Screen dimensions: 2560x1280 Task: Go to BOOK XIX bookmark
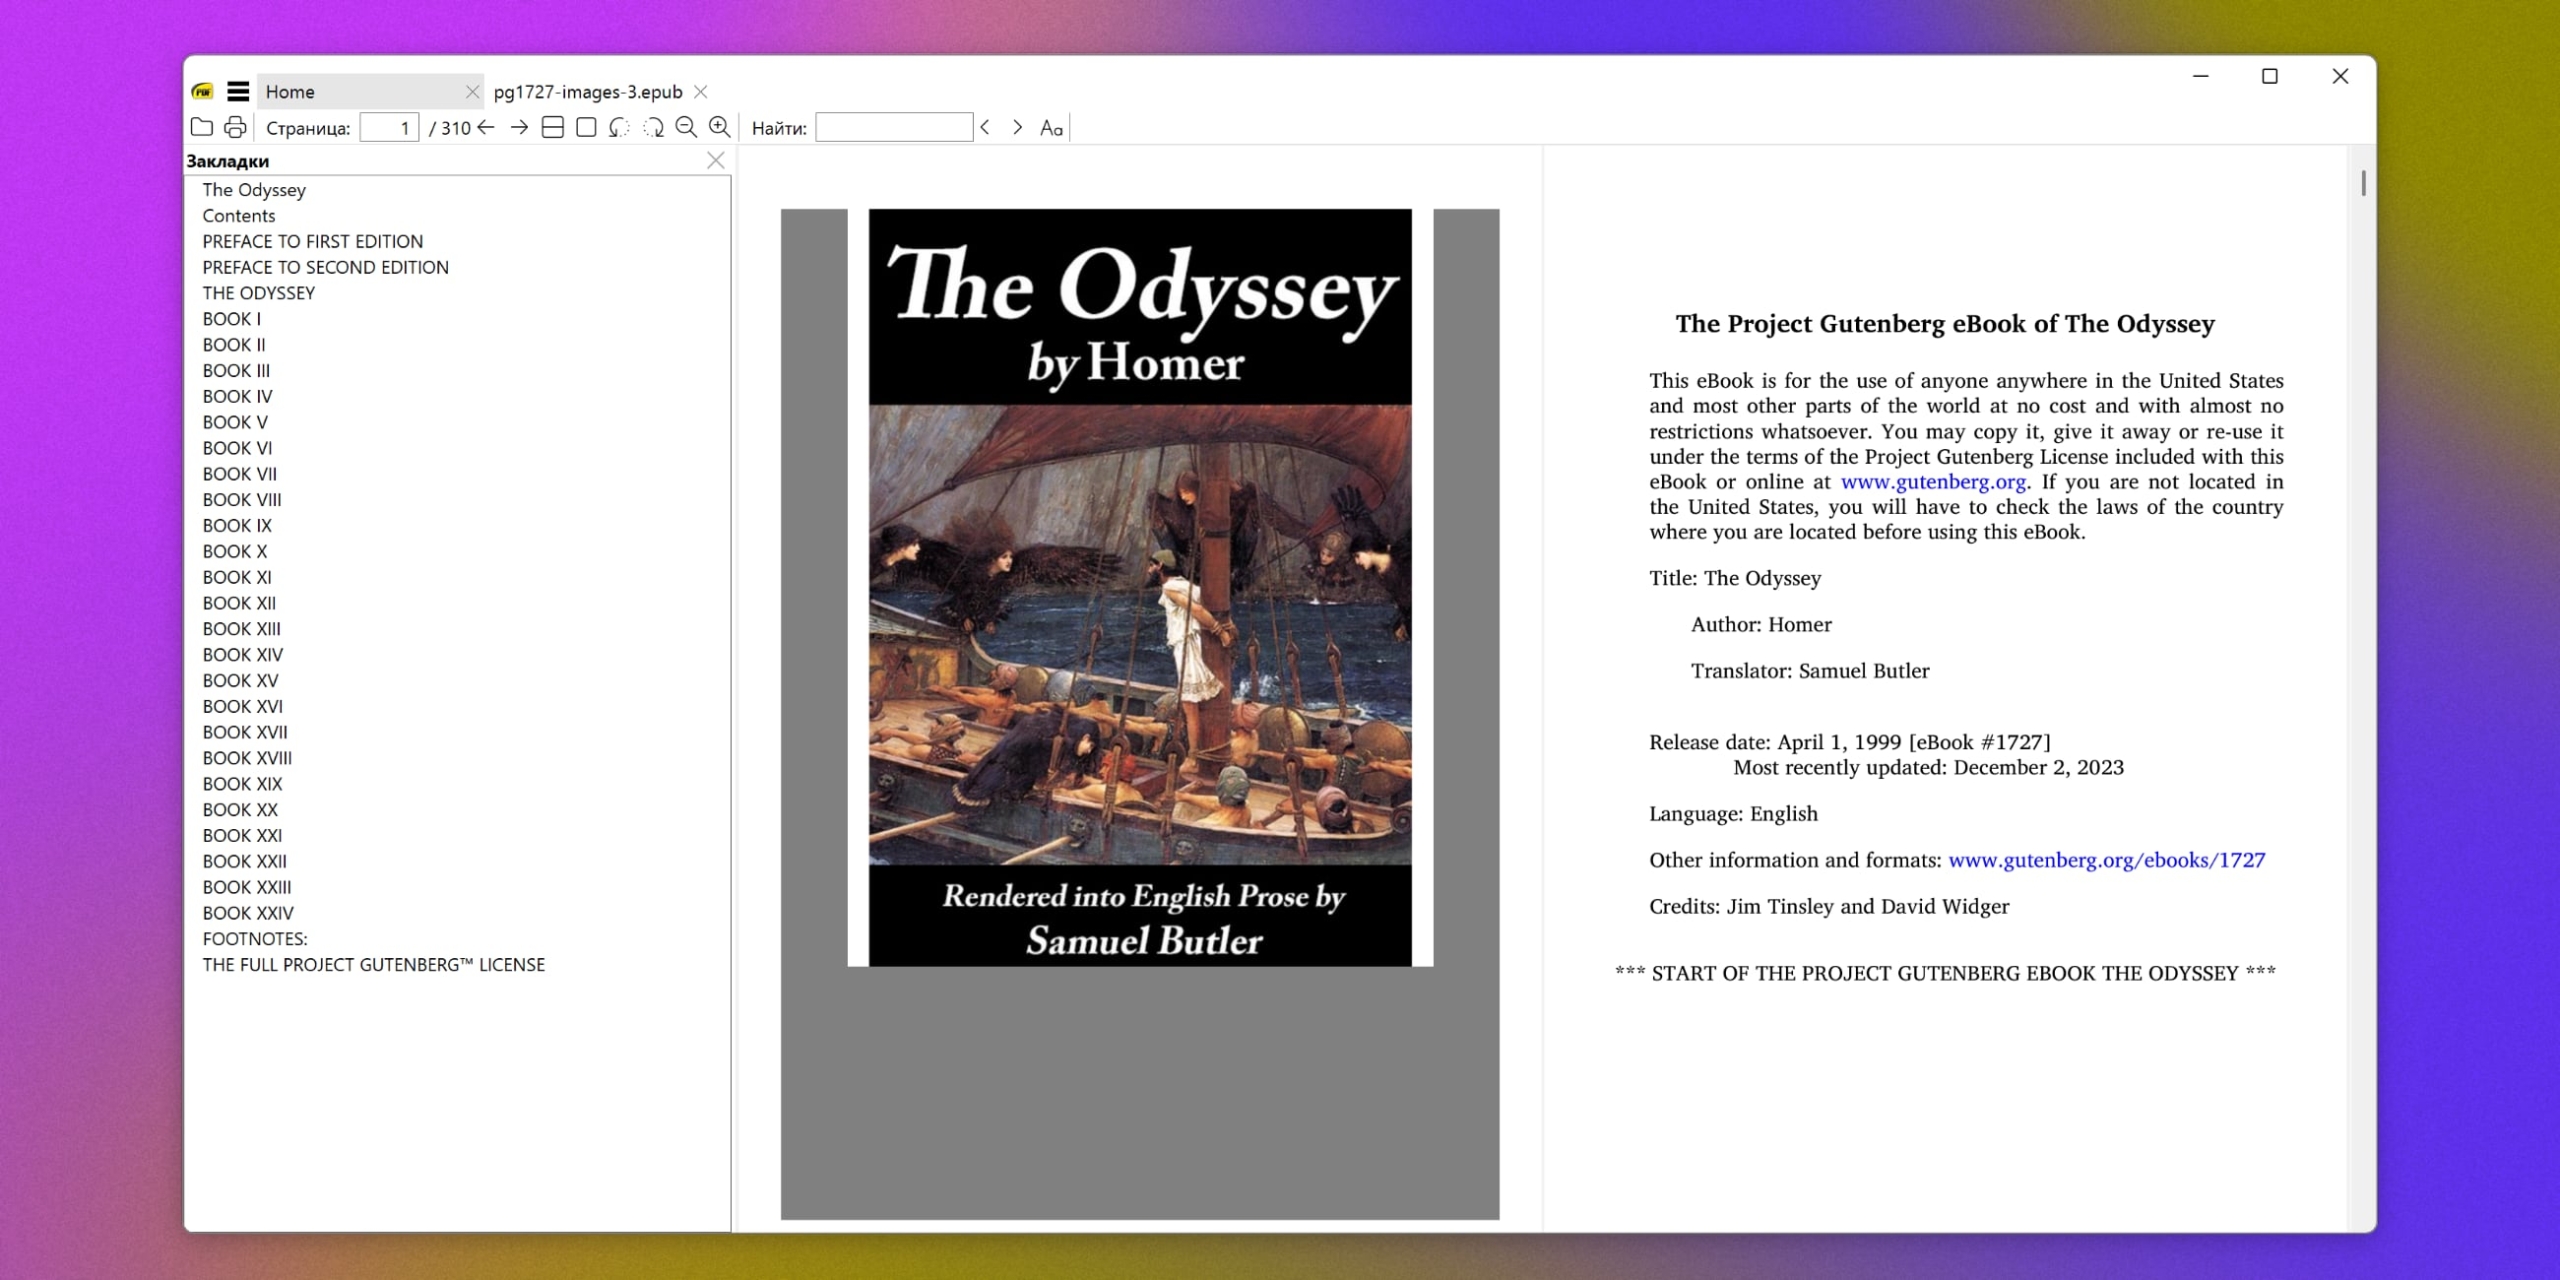[x=243, y=784]
